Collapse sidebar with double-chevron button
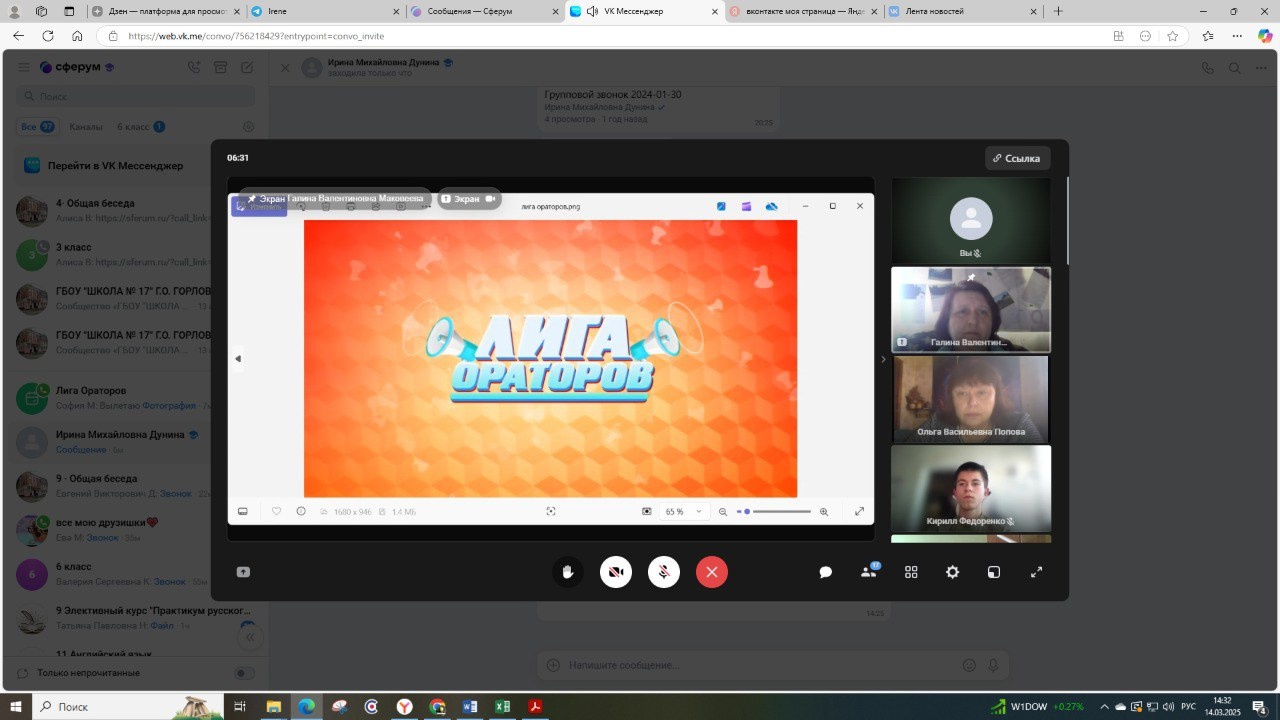Screen dimensions: 1280x720 point(250,637)
